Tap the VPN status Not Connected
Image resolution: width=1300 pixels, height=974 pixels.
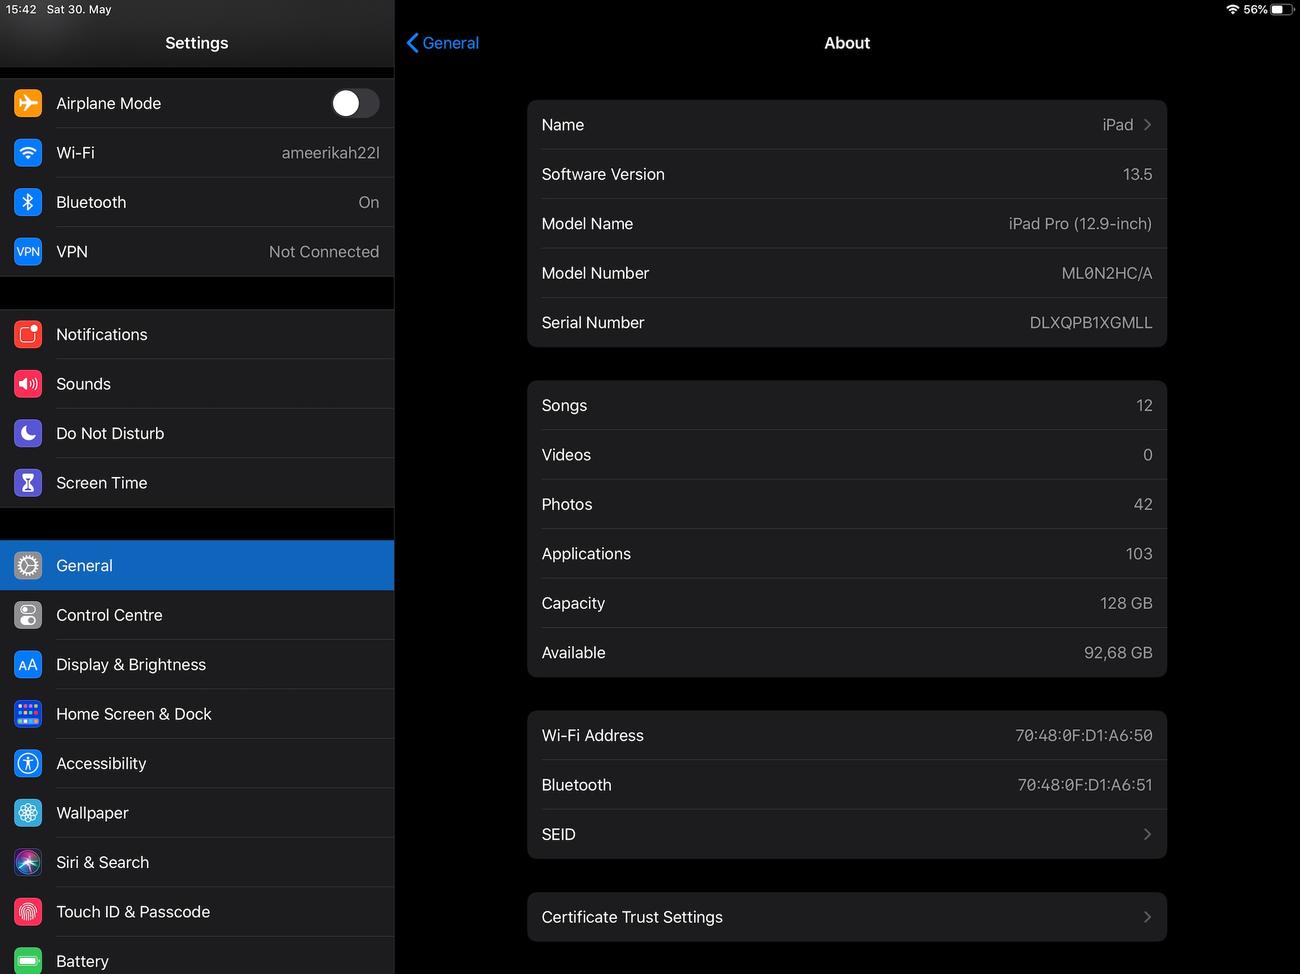pyautogui.click(x=324, y=252)
